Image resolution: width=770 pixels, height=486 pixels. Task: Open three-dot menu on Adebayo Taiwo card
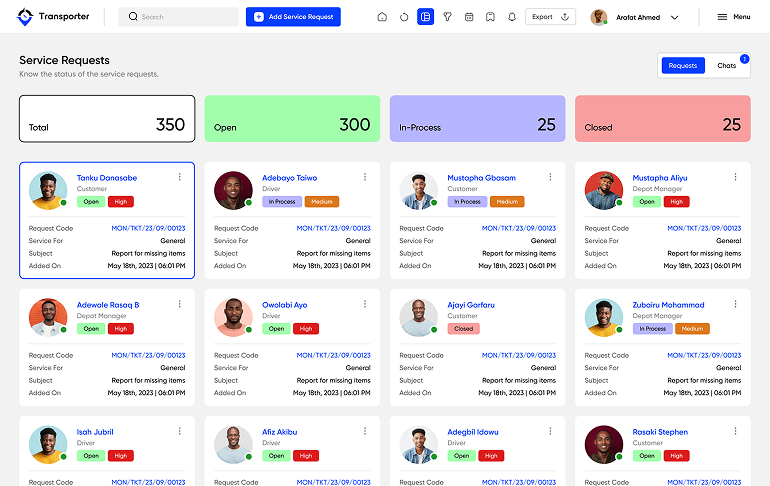click(365, 177)
